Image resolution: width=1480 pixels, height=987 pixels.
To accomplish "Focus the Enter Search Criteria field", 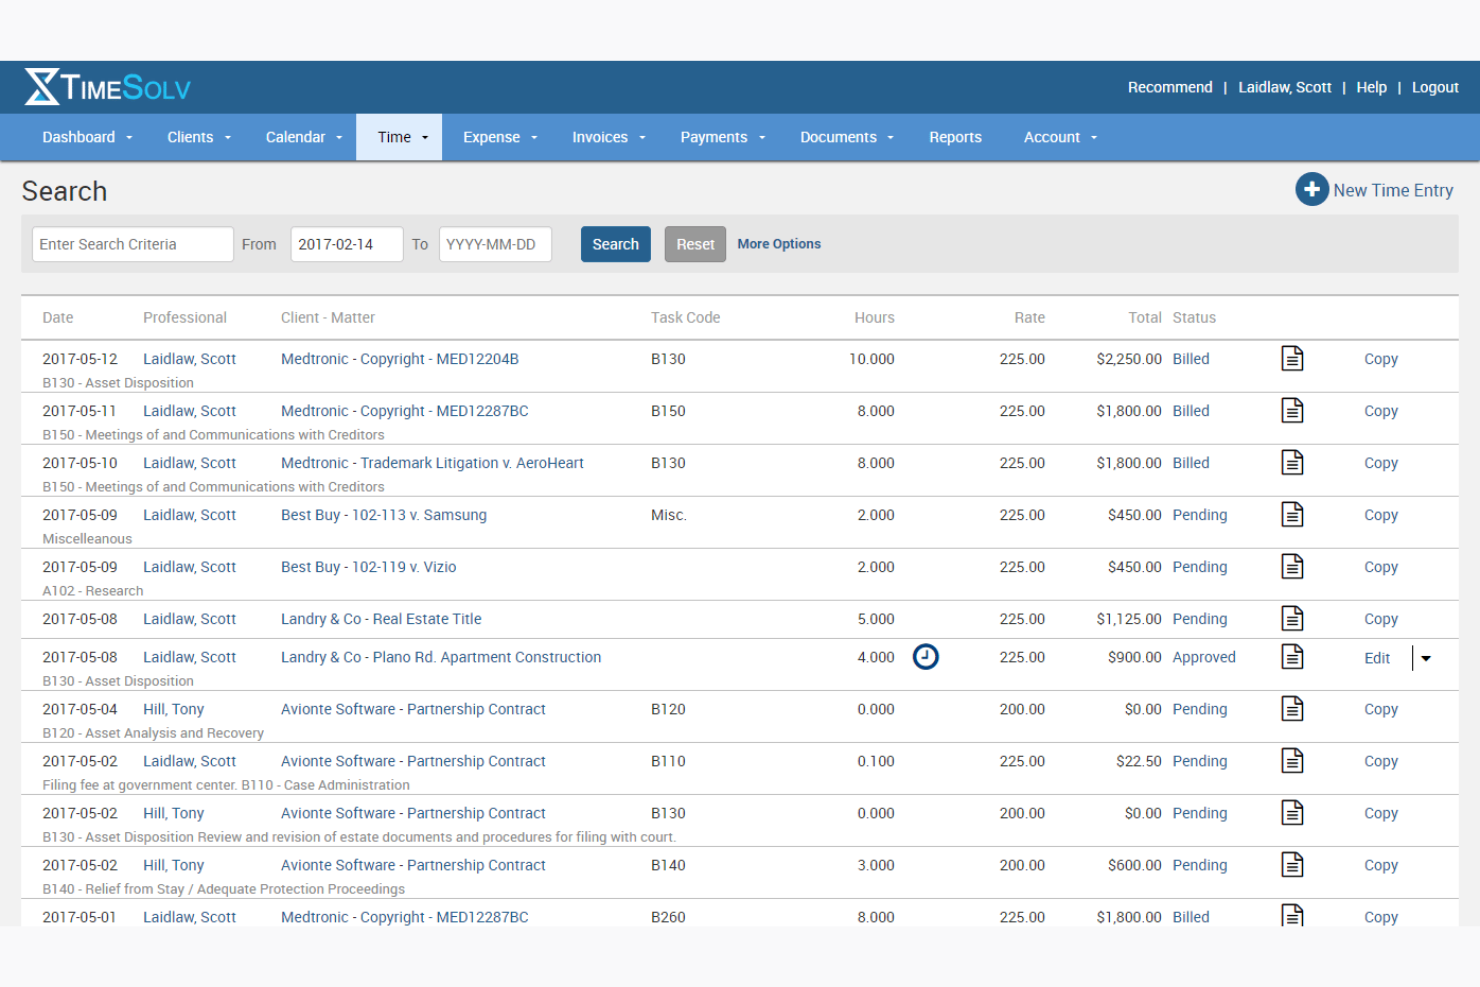I will tap(133, 244).
